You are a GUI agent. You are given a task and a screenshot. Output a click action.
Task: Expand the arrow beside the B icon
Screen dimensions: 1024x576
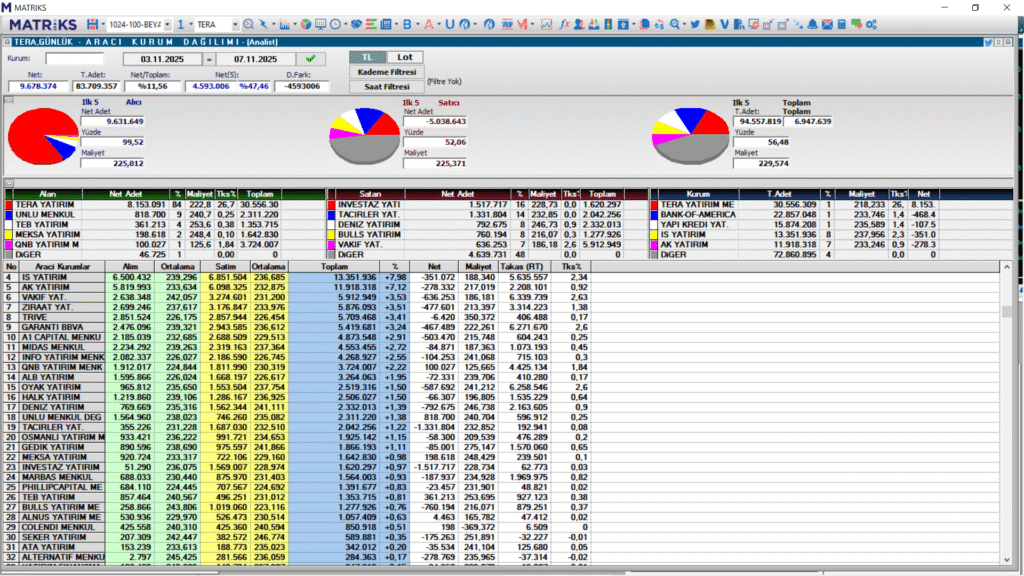click(417, 24)
